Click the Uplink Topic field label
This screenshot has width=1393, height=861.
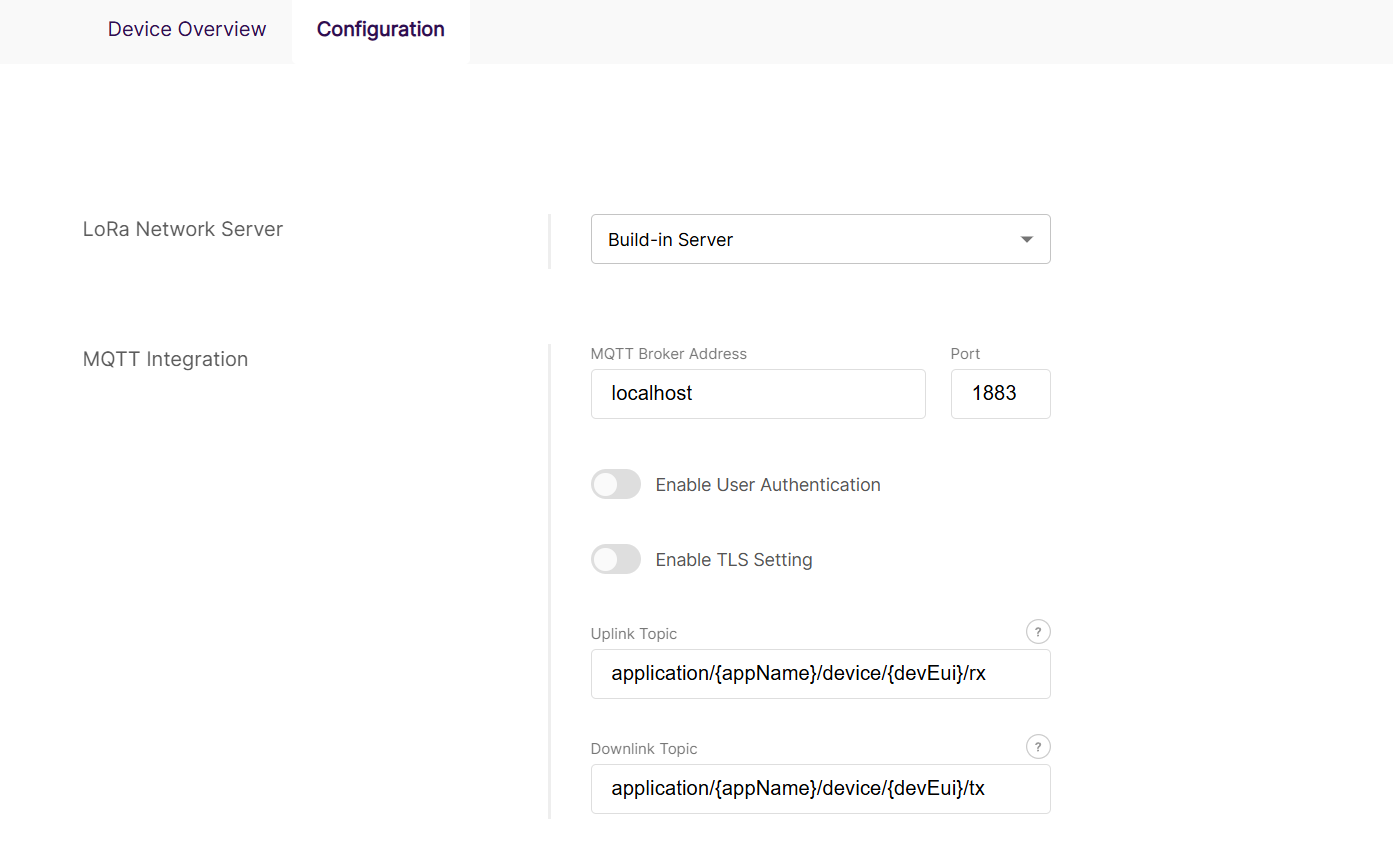coord(633,634)
